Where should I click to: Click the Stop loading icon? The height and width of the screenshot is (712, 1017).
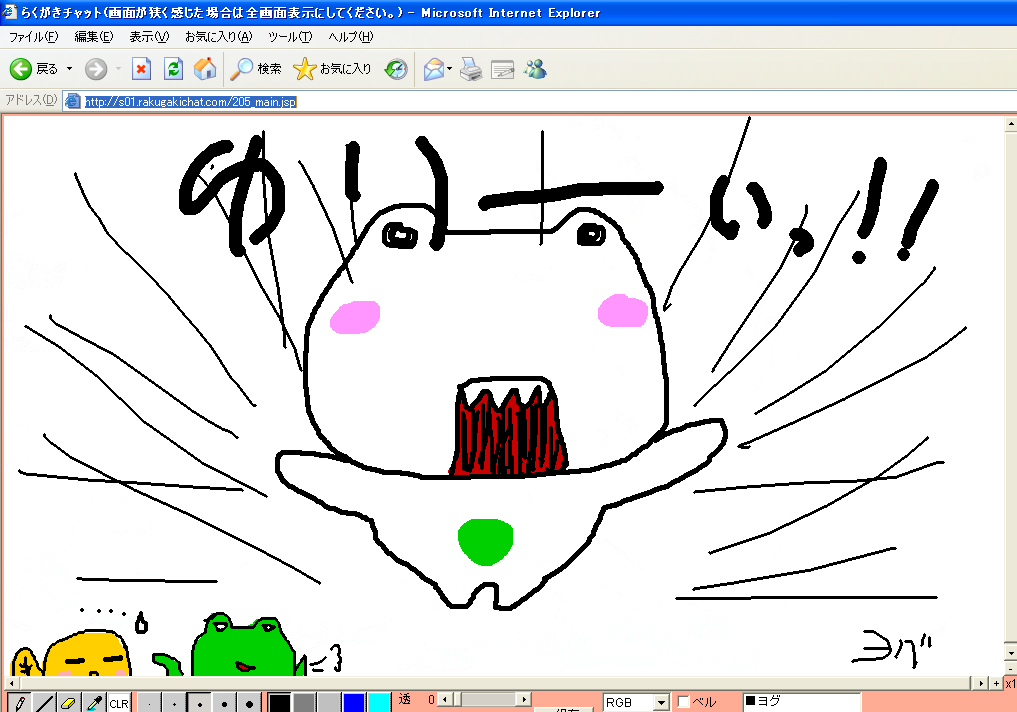[141, 69]
